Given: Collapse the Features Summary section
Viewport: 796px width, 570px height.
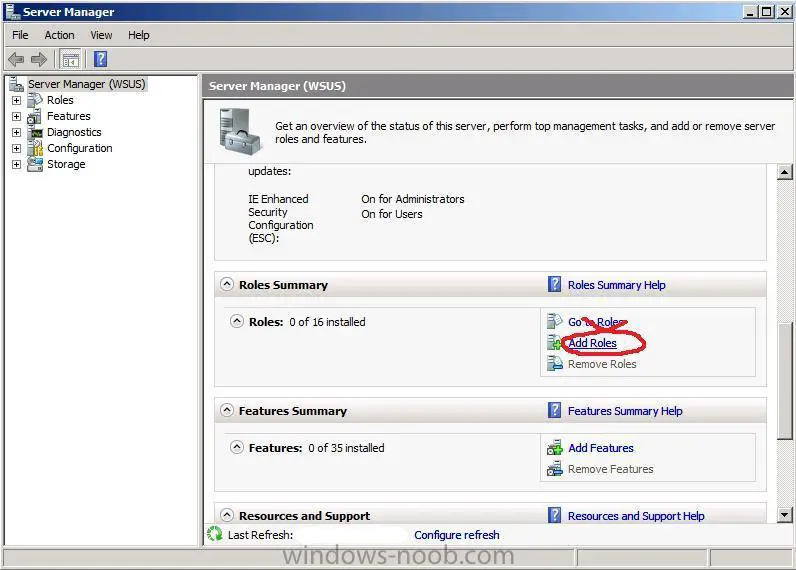Looking at the screenshot, I should 227,410.
